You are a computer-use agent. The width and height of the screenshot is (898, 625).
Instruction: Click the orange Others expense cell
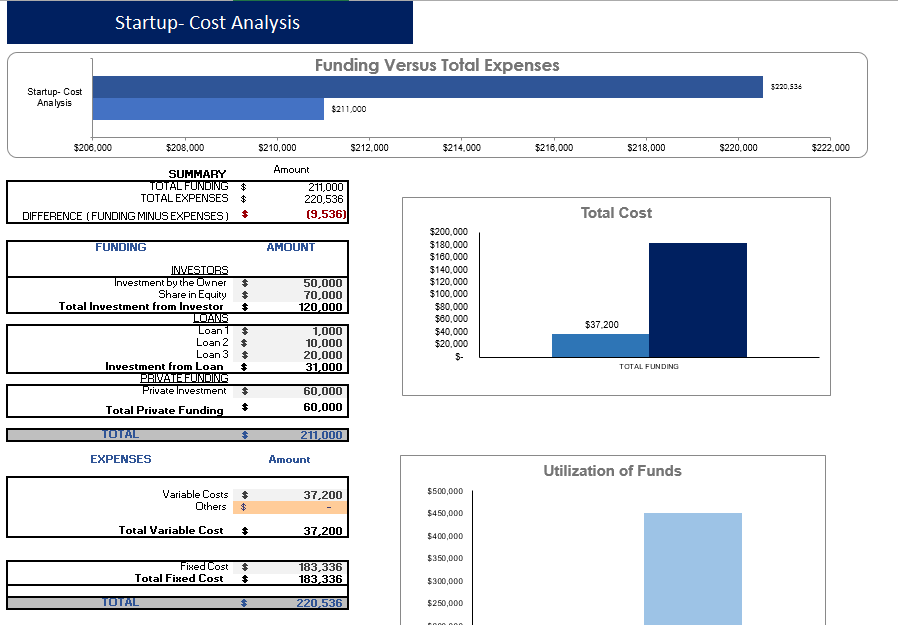(x=290, y=507)
